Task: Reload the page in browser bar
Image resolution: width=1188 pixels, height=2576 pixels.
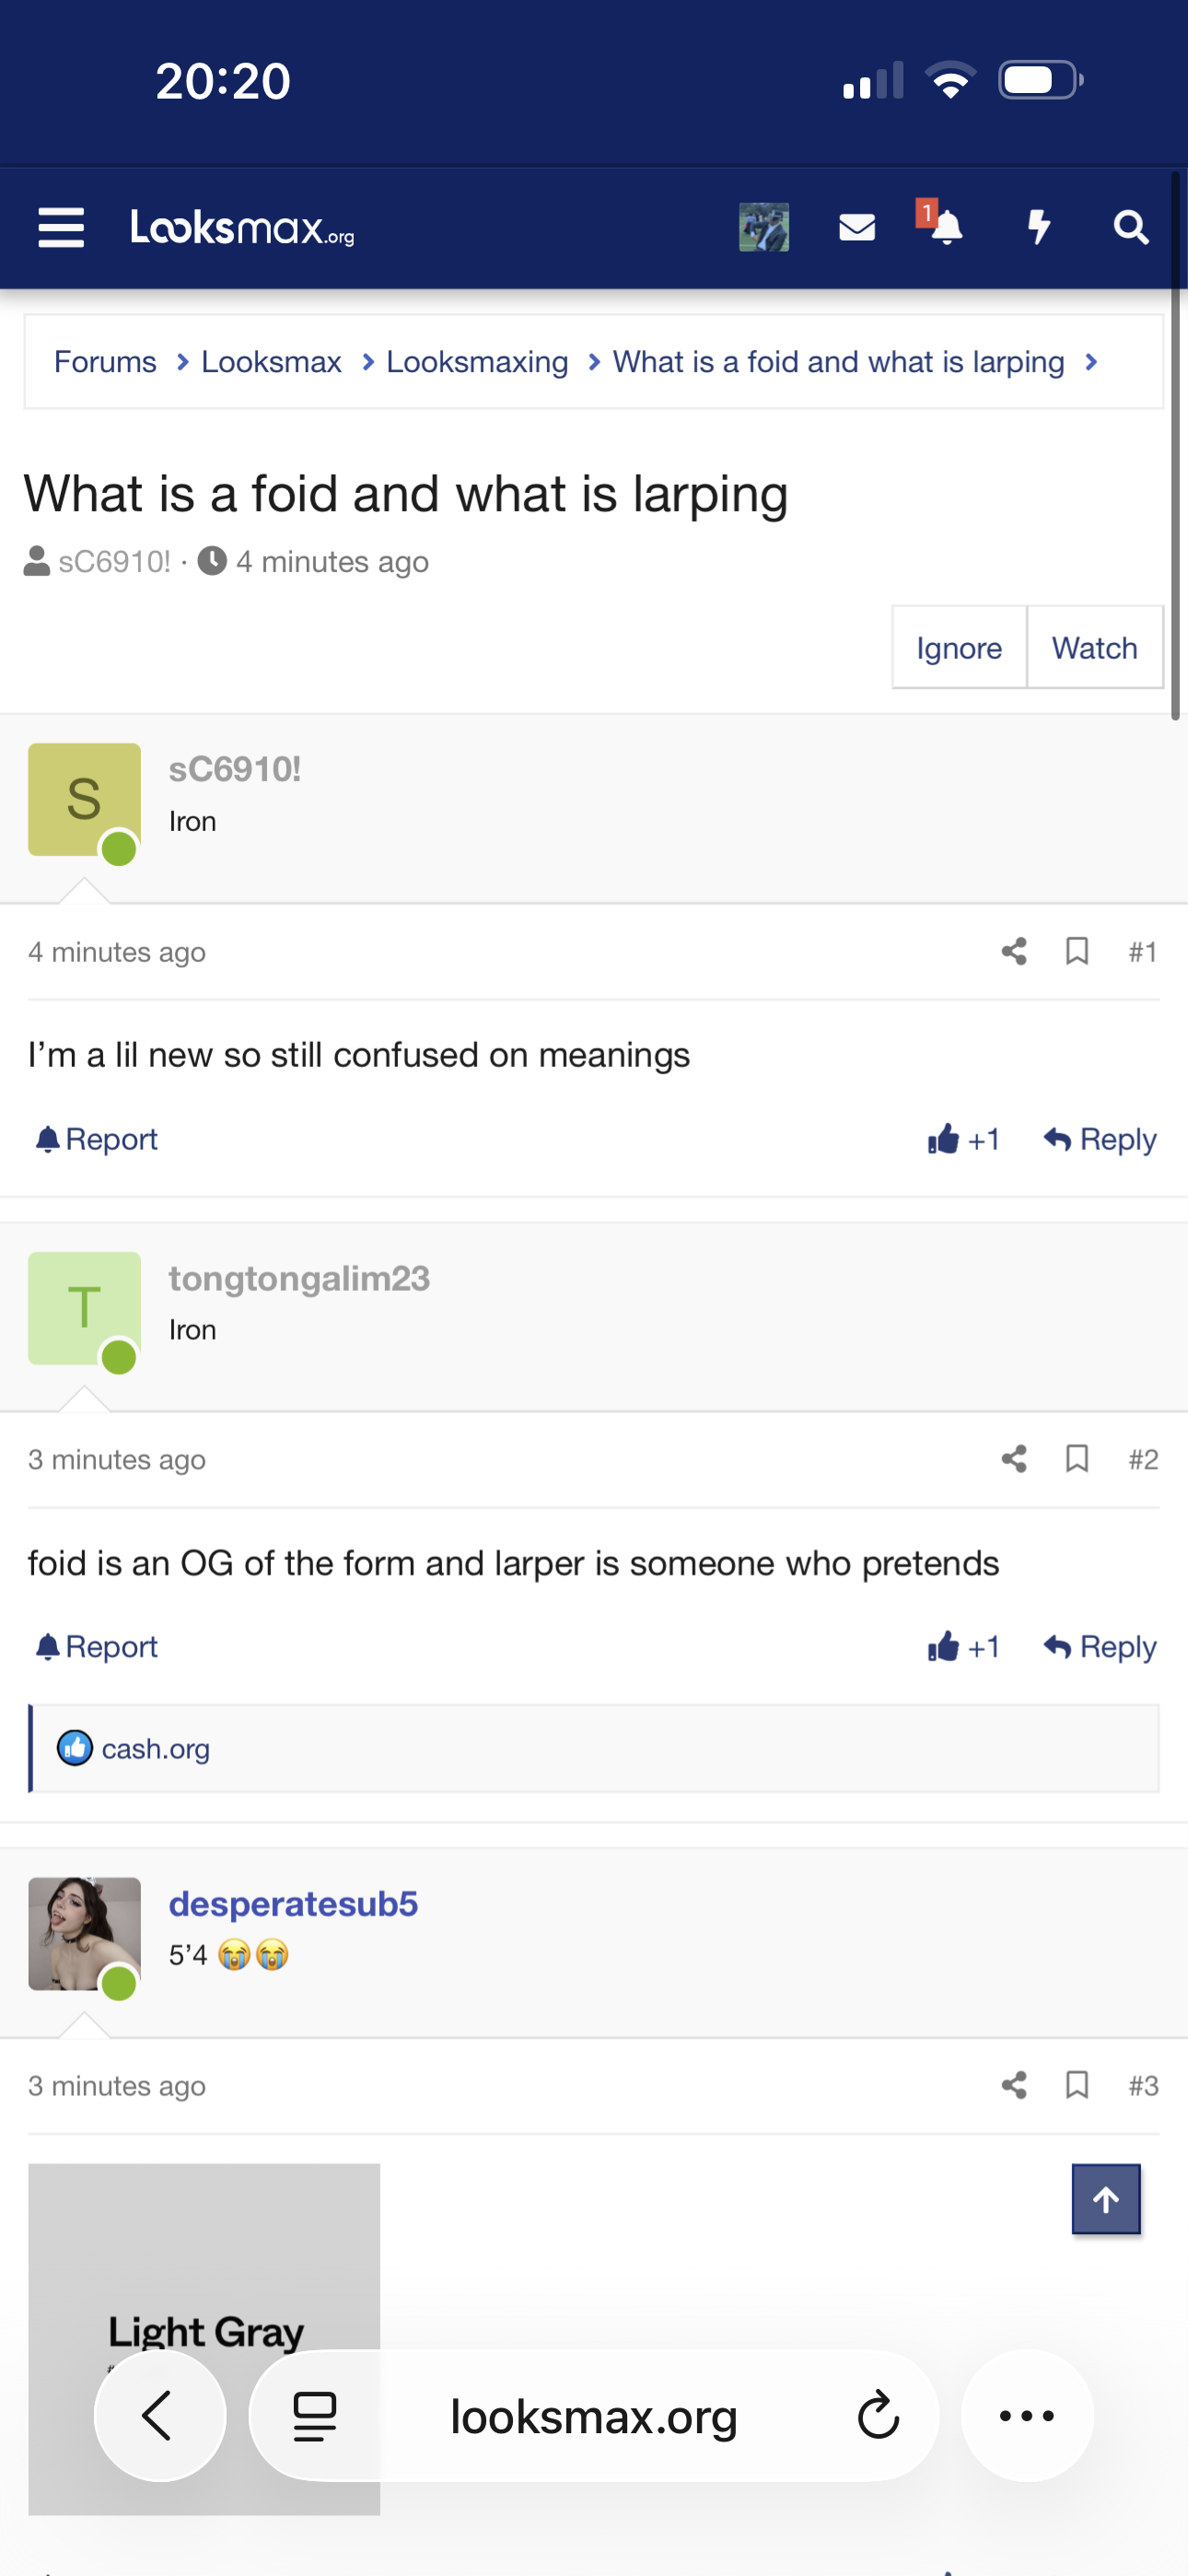Action: pyautogui.click(x=878, y=2415)
